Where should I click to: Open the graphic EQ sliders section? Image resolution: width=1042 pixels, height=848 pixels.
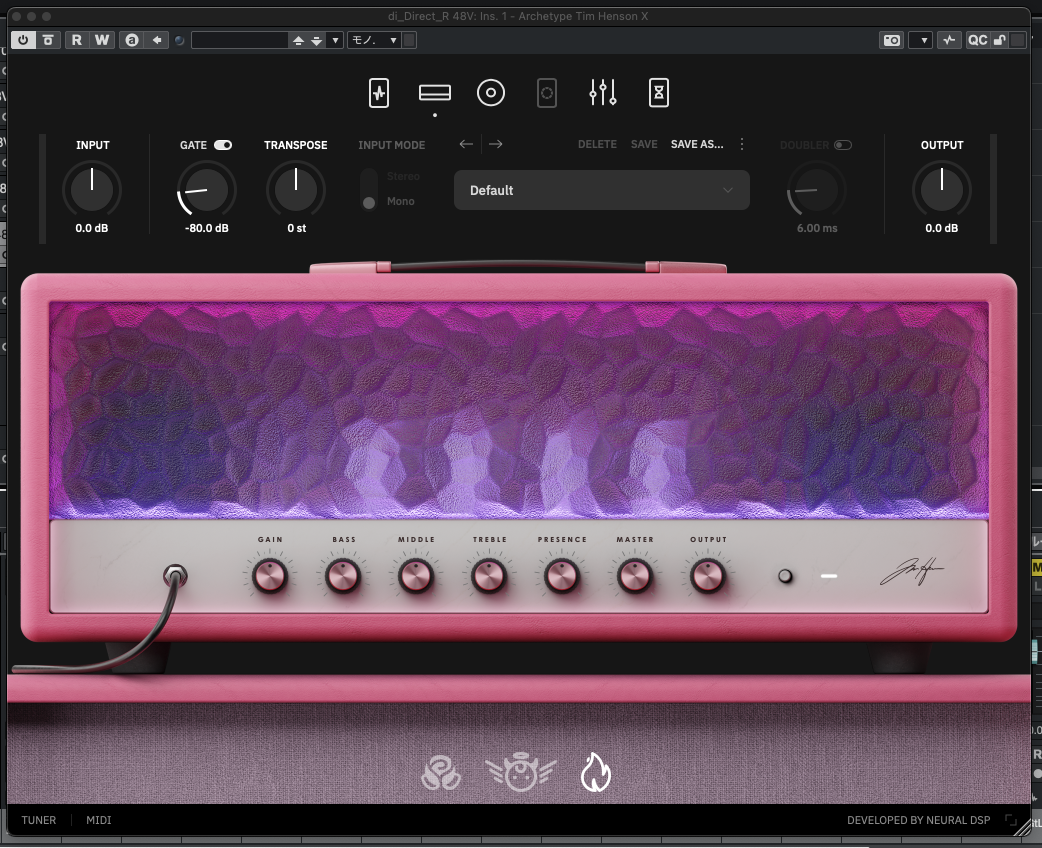coord(603,93)
